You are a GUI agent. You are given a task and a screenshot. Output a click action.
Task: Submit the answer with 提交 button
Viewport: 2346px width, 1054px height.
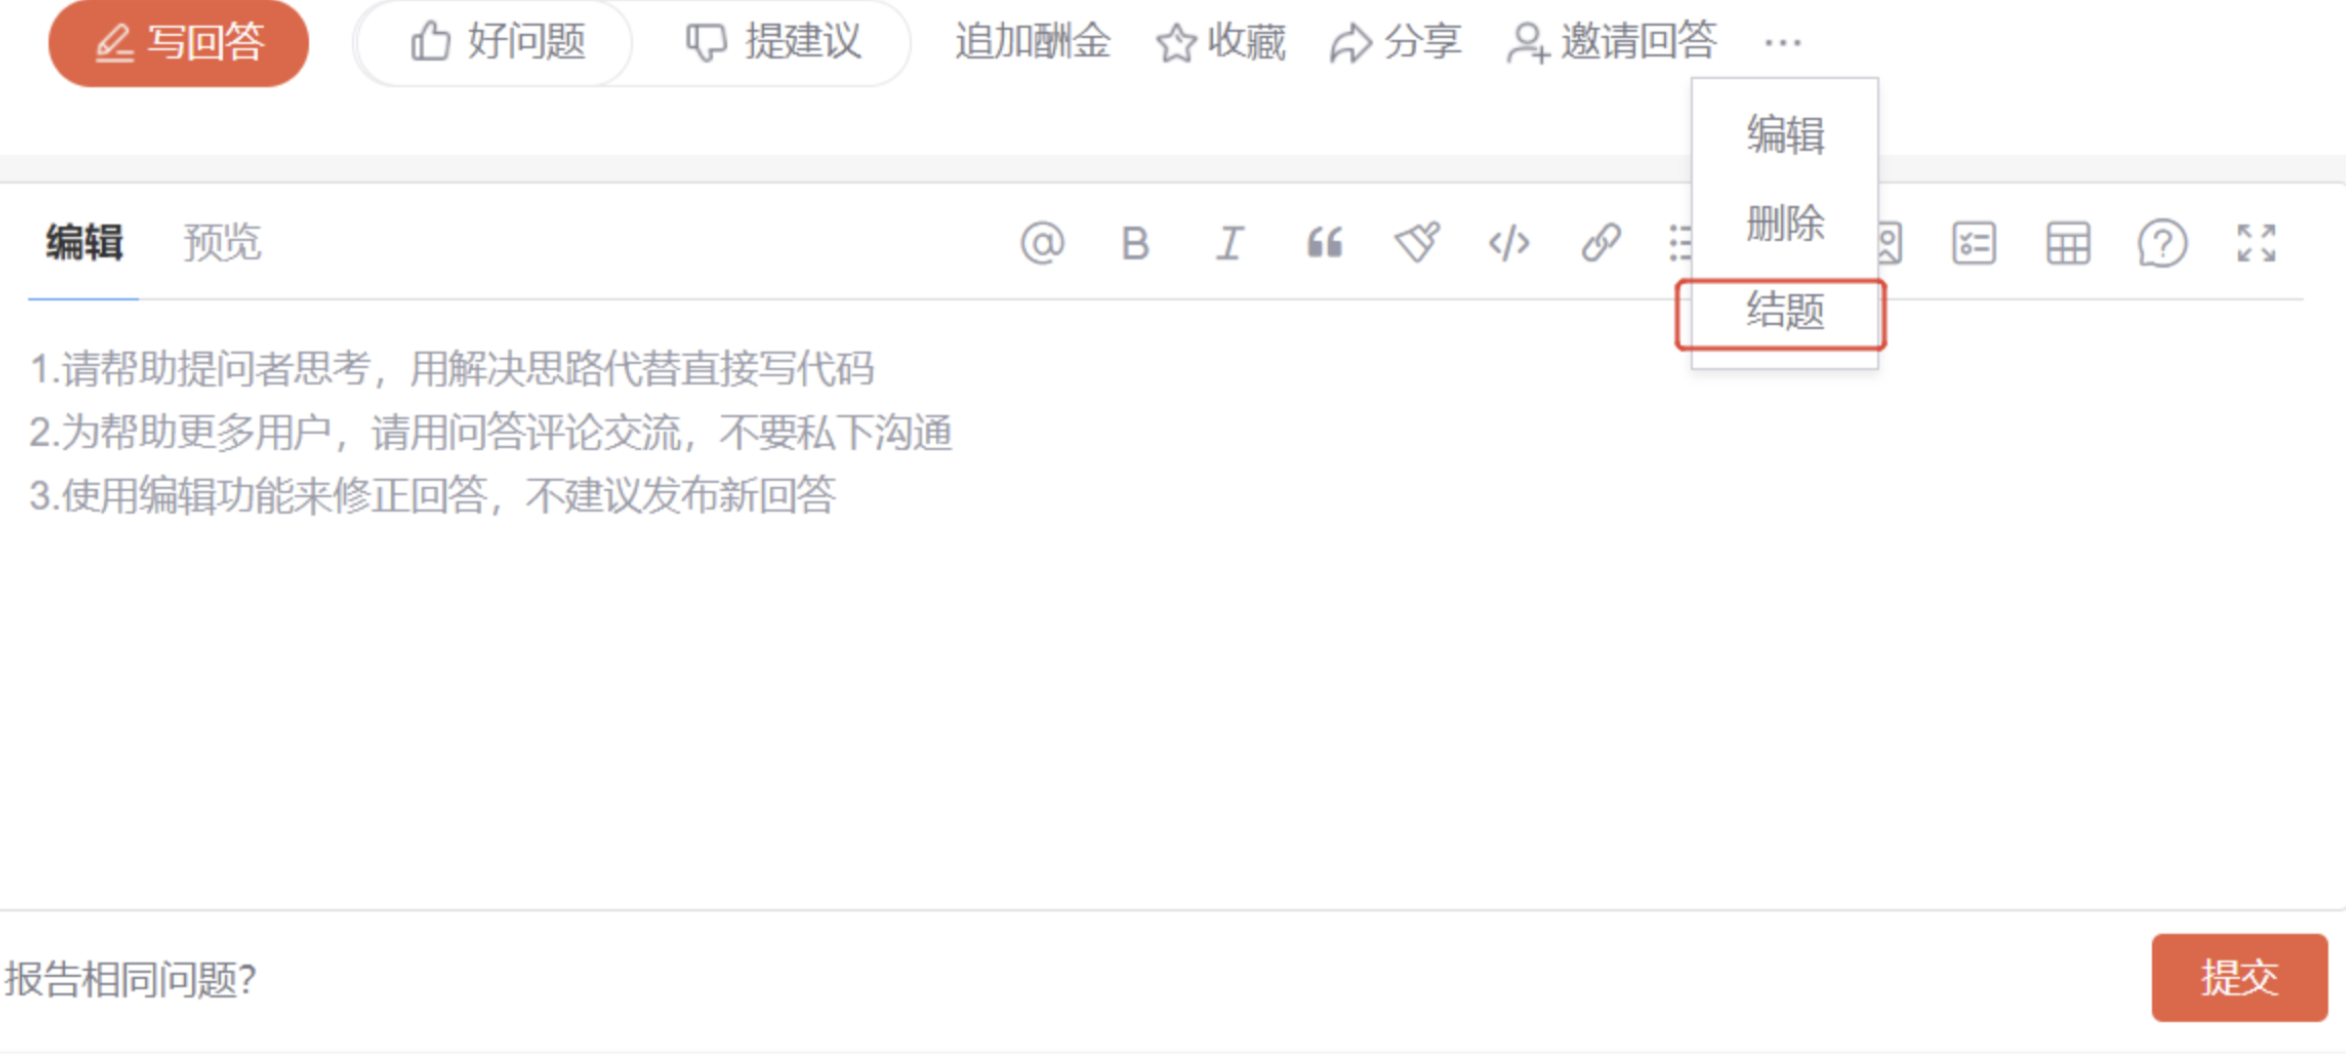2239,977
